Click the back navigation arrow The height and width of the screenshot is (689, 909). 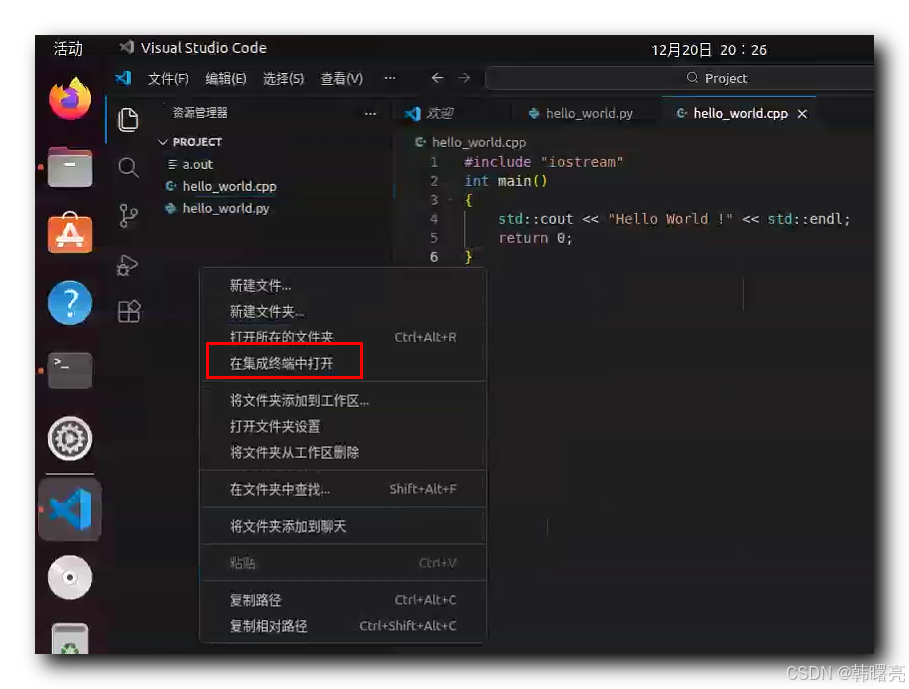[437, 78]
